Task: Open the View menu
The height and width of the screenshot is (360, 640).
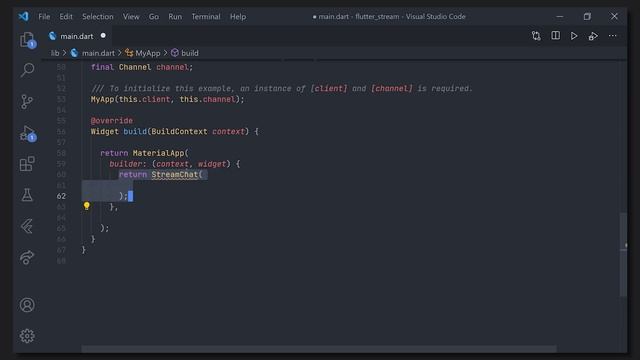Action: 131,17
